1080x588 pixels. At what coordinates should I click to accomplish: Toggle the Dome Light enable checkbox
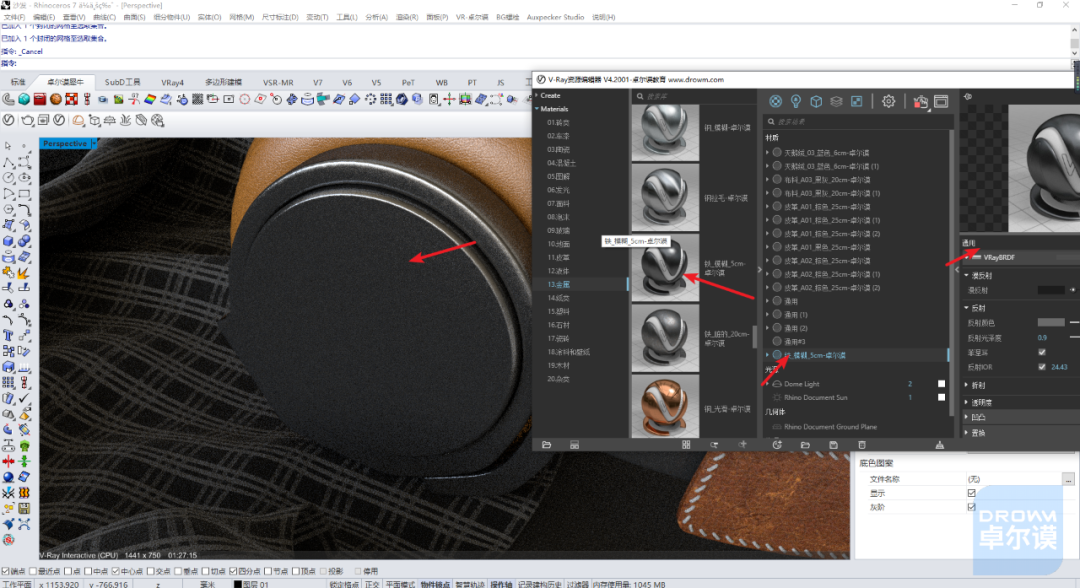(942, 384)
